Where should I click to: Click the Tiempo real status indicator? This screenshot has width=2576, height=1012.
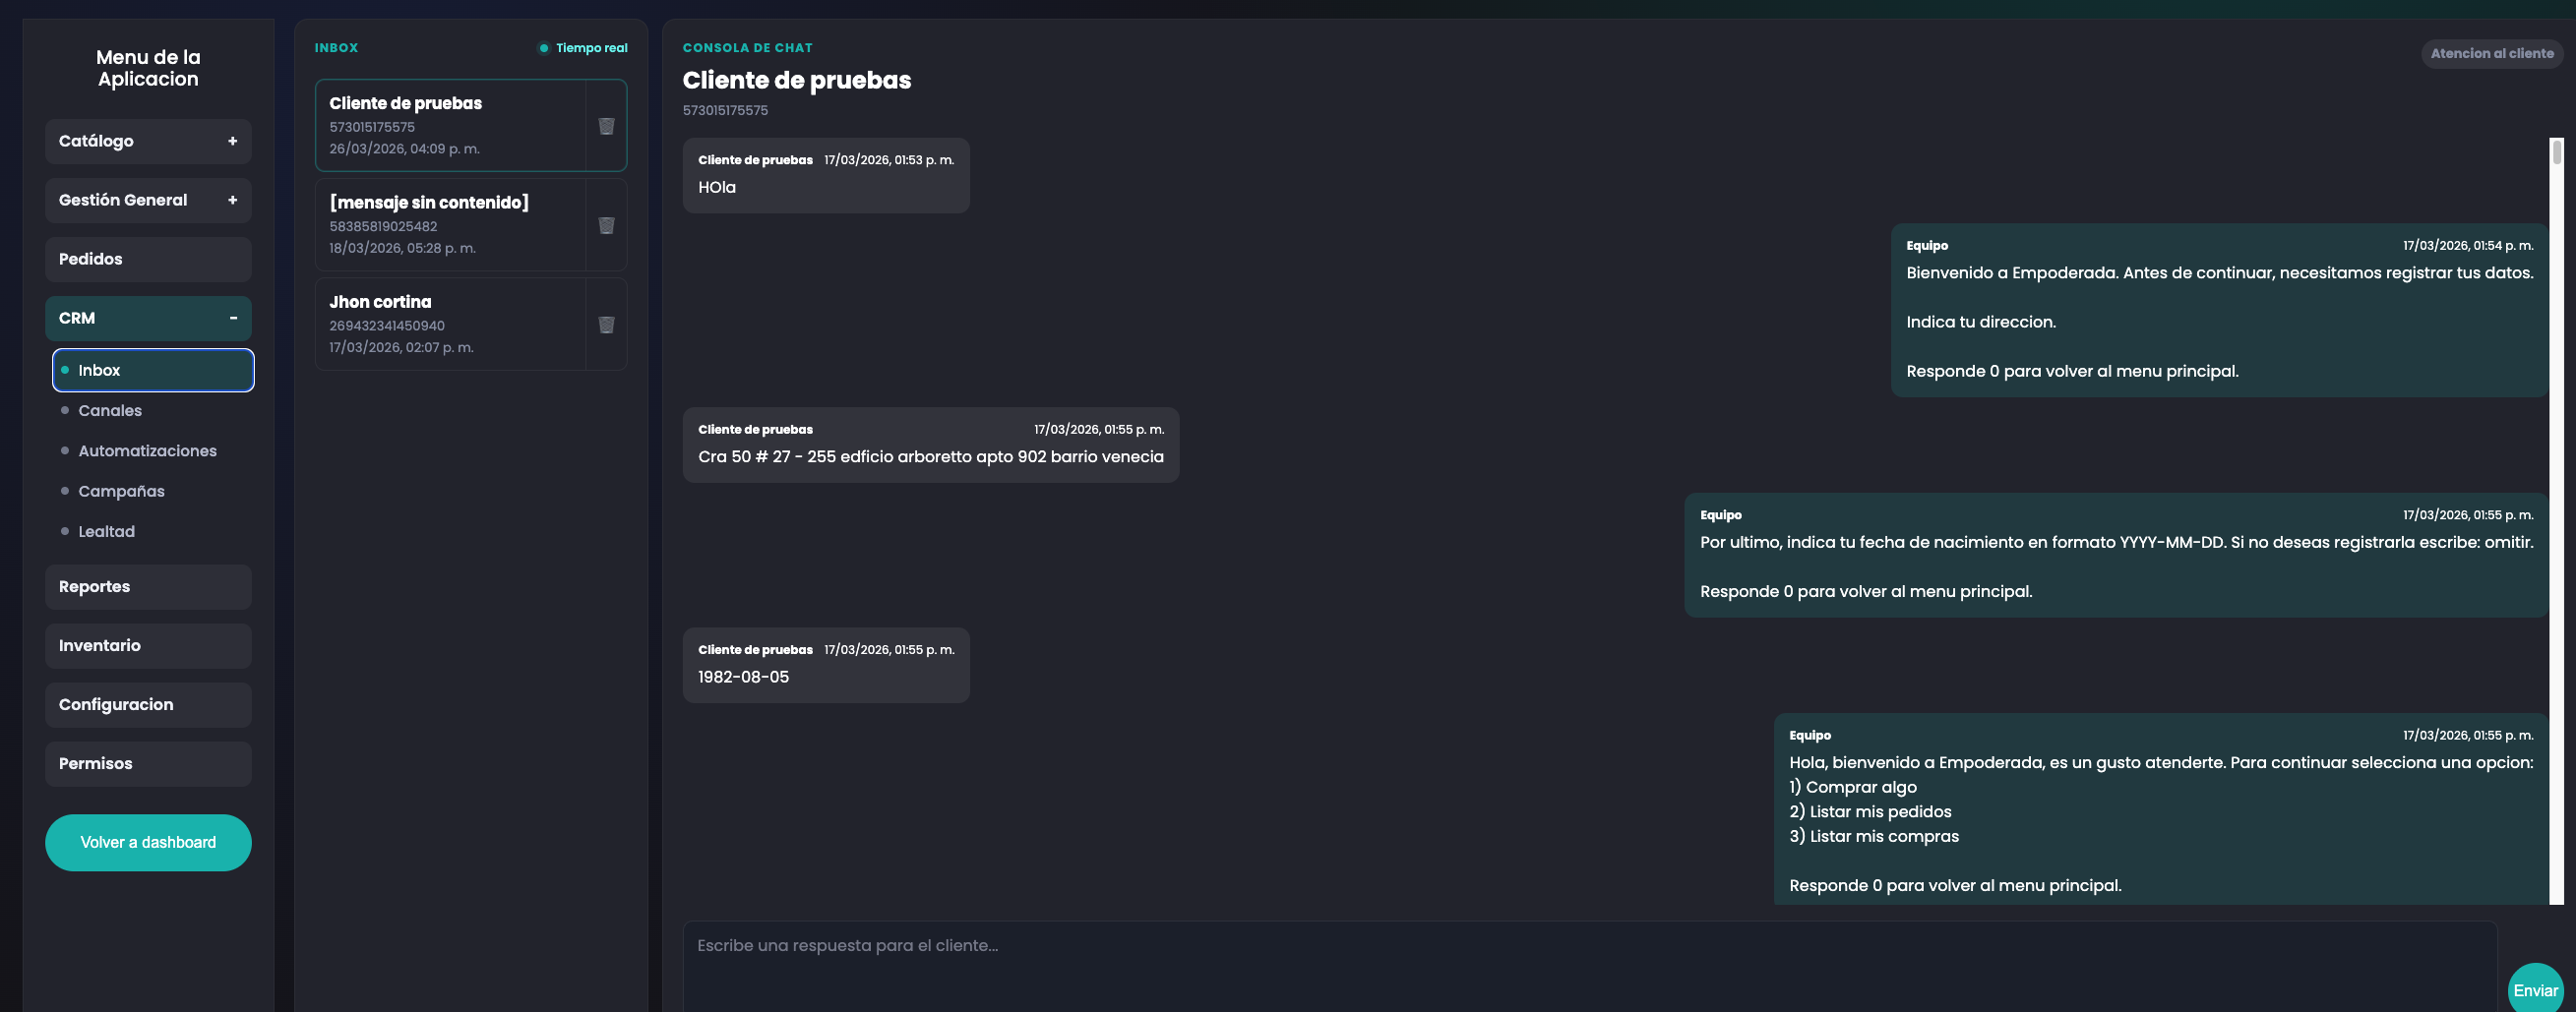pos(583,48)
